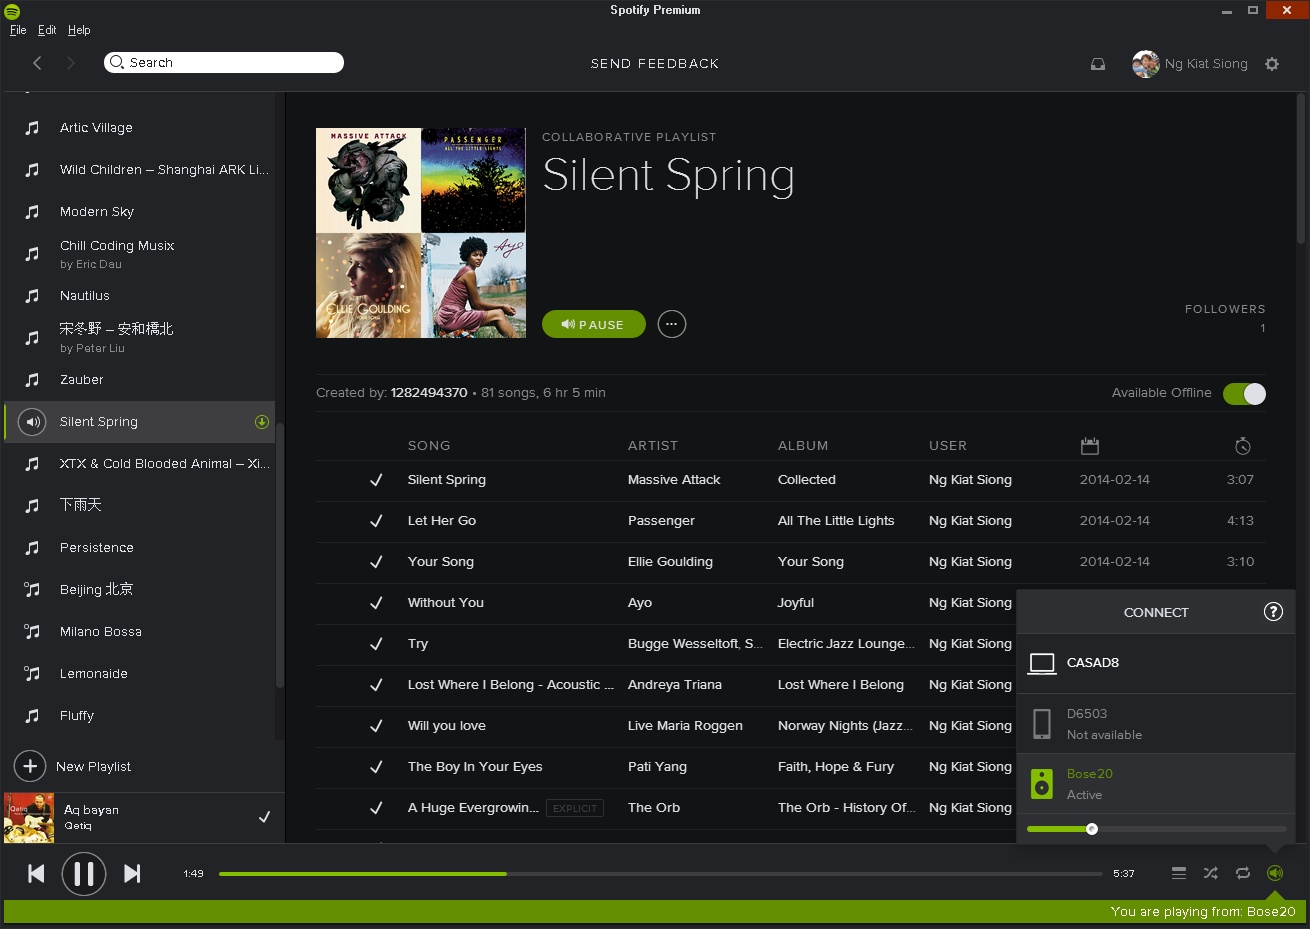
Task: Open the inbox notifications icon
Action: [x=1097, y=64]
